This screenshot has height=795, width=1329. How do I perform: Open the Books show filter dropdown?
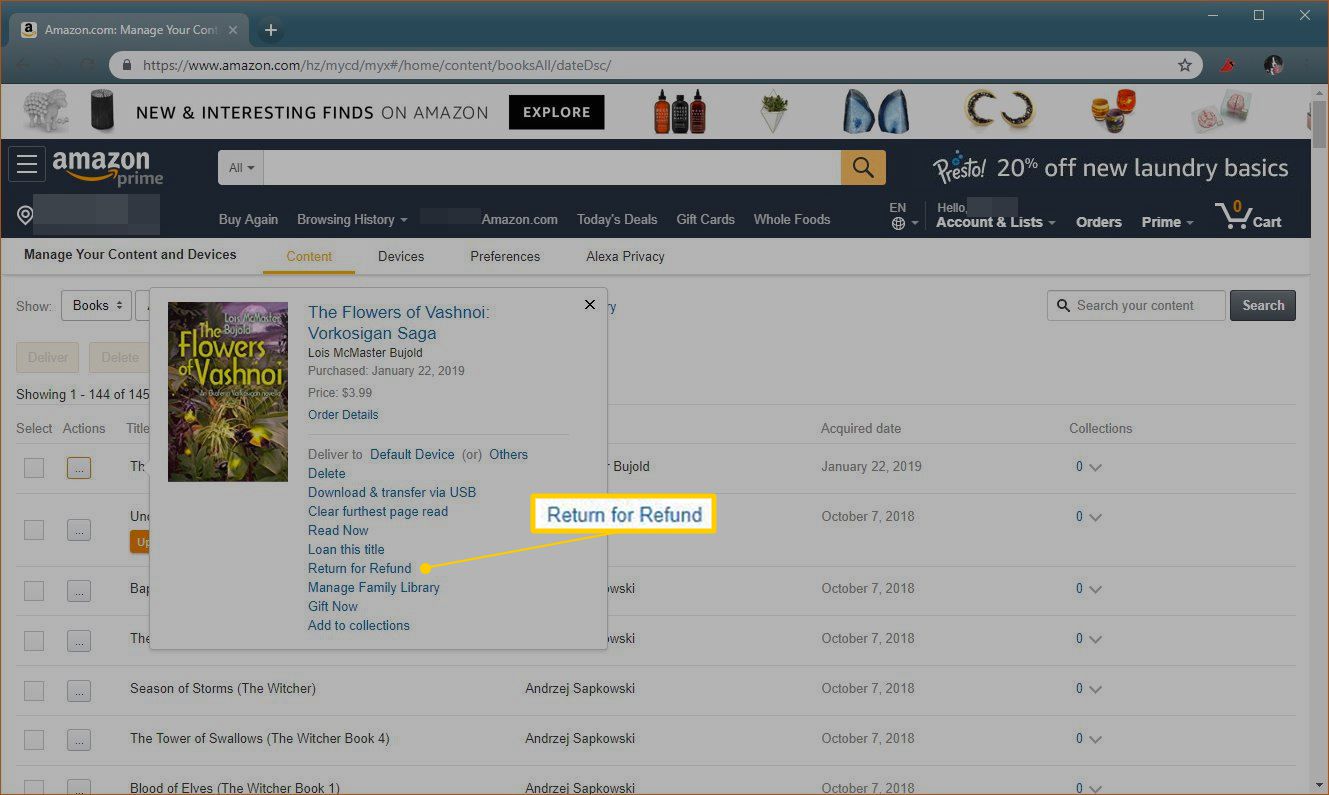point(97,306)
